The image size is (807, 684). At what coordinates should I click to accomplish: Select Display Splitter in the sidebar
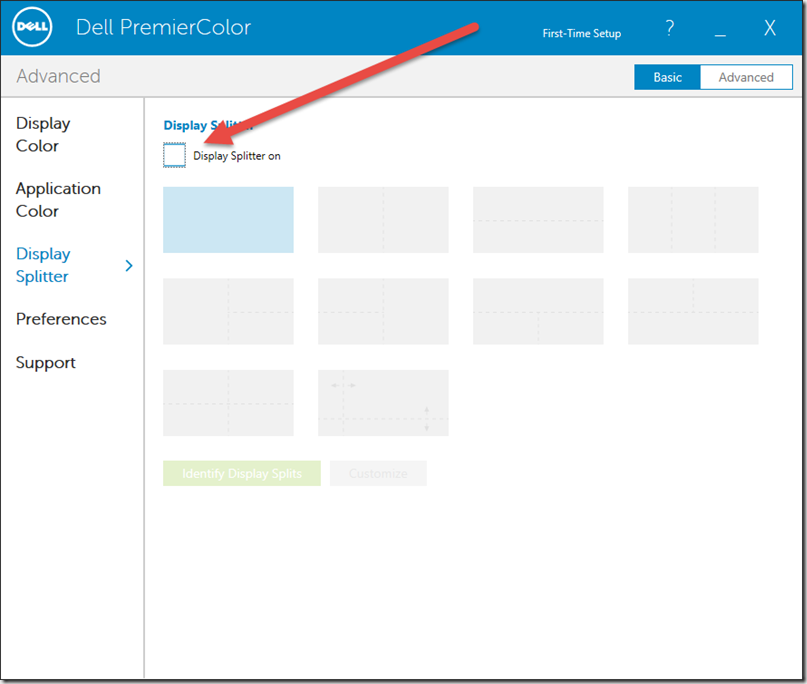click(x=43, y=265)
